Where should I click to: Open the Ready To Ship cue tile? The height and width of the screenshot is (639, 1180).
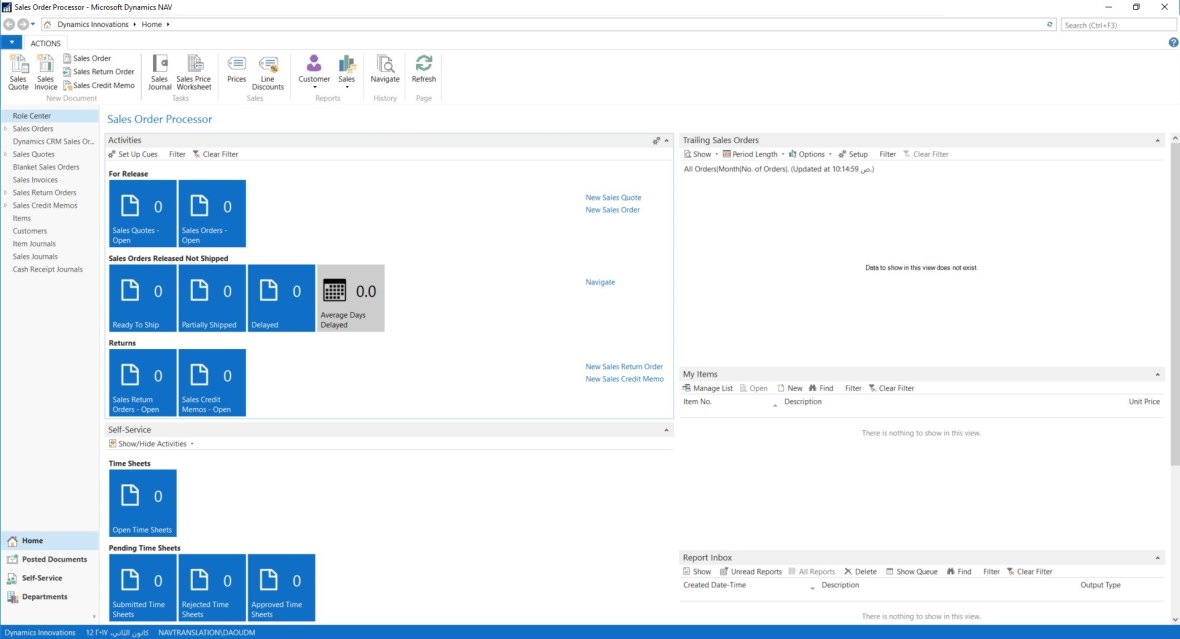(x=142, y=298)
